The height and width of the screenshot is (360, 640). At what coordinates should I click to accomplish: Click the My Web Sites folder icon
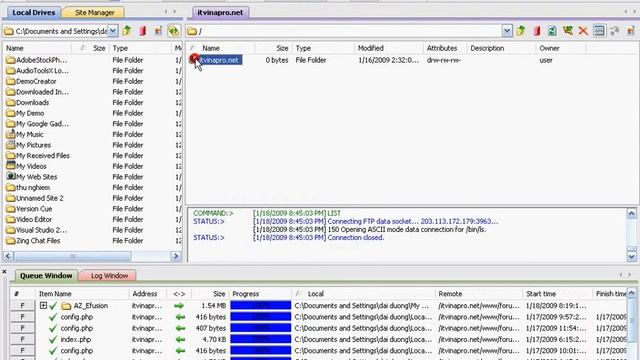[11, 176]
